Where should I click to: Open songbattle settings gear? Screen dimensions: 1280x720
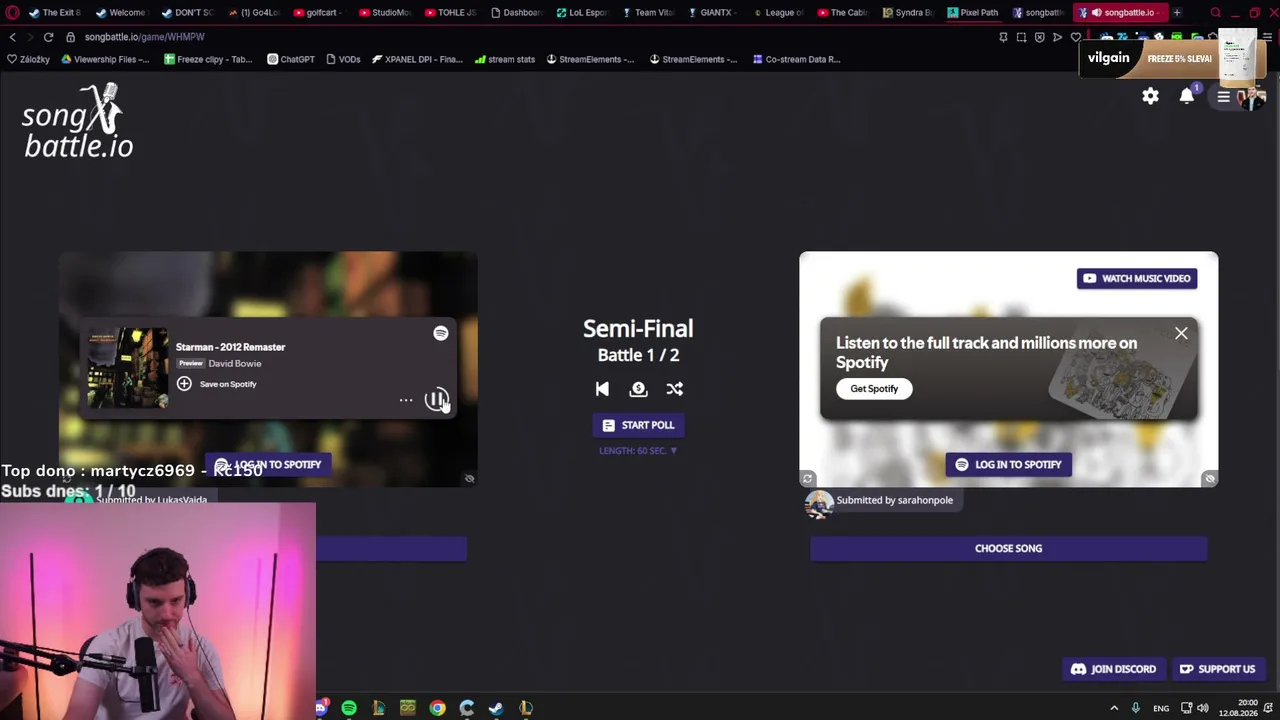pyautogui.click(x=1150, y=96)
